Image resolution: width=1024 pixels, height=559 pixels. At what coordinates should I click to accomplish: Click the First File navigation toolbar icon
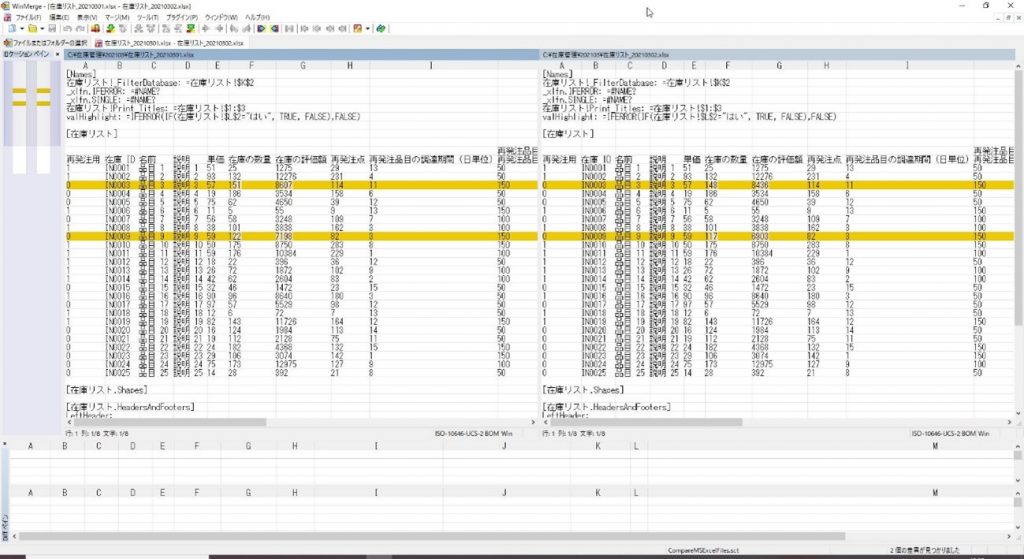coord(304,29)
